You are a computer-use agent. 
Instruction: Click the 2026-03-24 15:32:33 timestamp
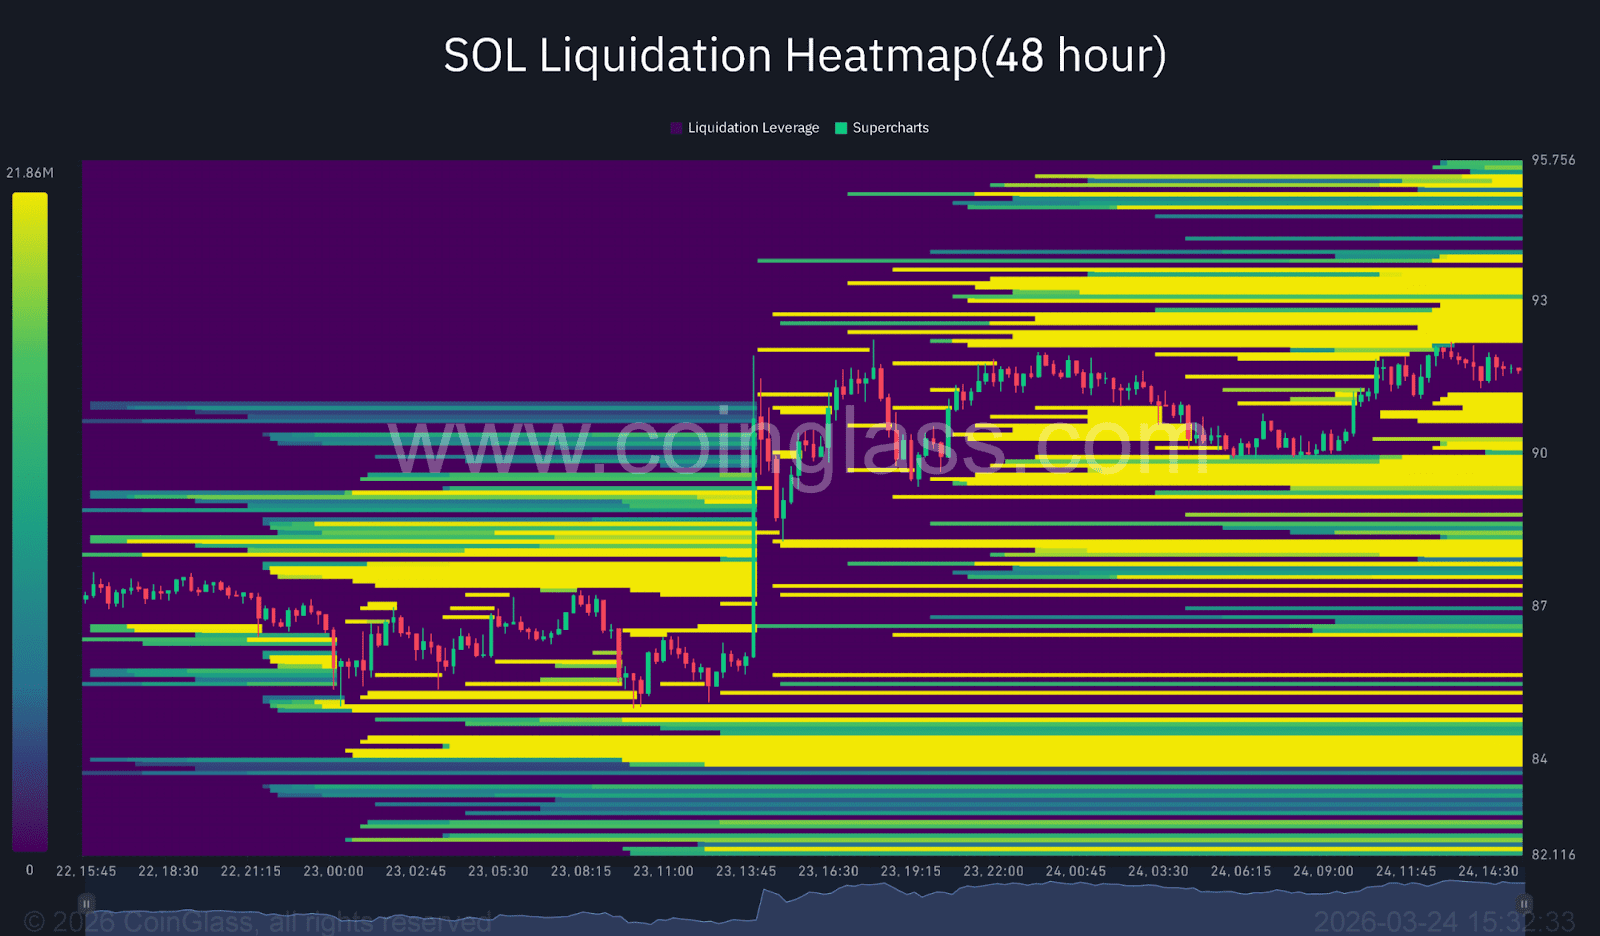(x=1444, y=921)
